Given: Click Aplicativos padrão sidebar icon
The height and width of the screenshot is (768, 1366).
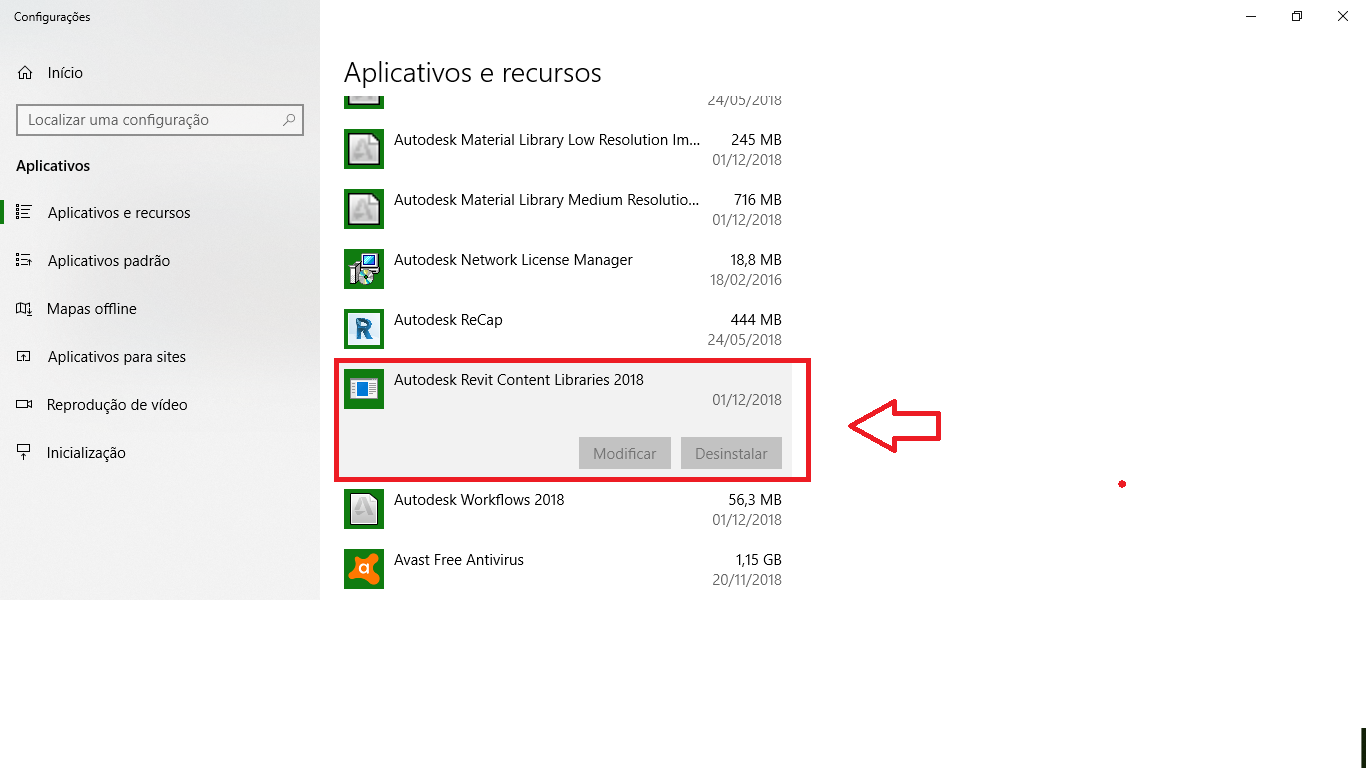Looking at the screenshot, I should pyautogui.click(x=24, y=260).
